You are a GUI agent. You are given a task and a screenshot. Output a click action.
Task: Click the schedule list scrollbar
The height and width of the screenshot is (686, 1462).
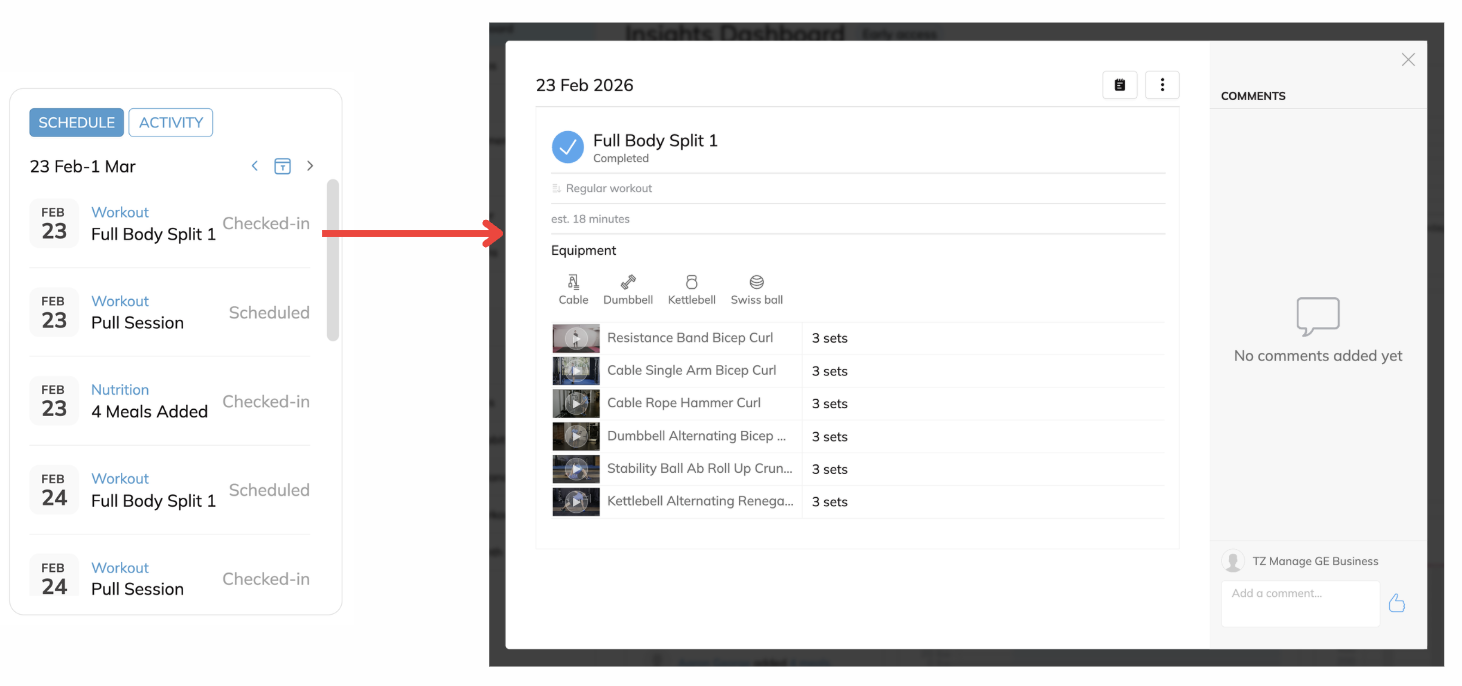333,260
